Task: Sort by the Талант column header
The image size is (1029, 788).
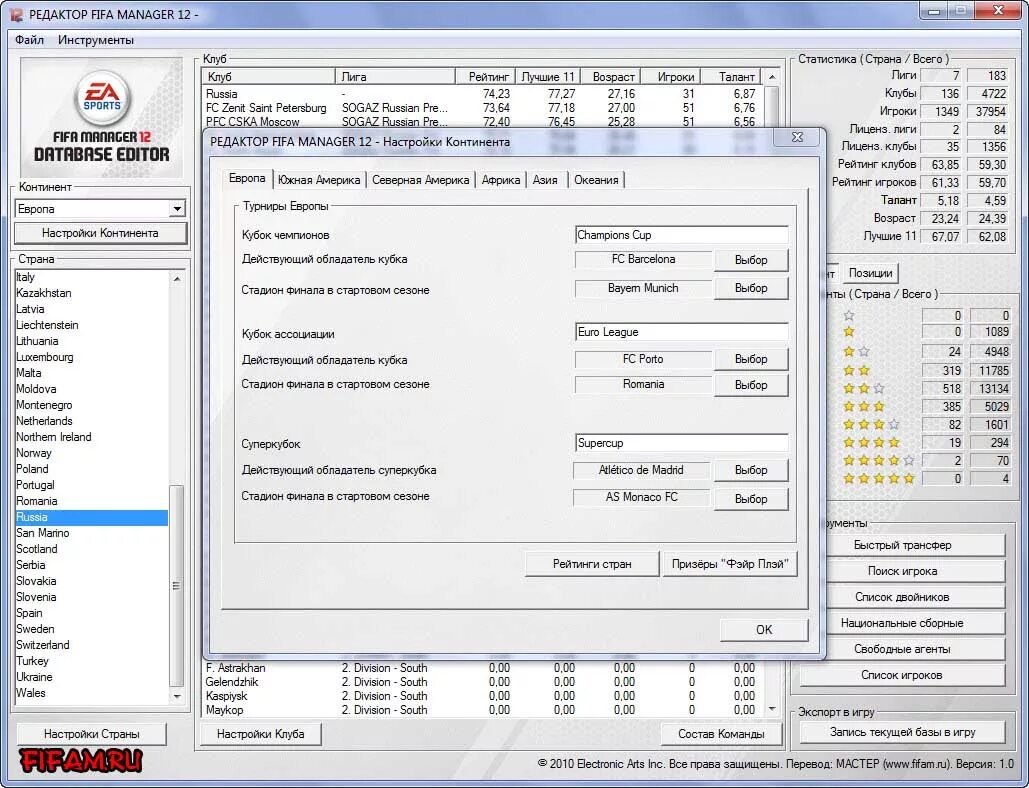Action: [x=730, y=77]
